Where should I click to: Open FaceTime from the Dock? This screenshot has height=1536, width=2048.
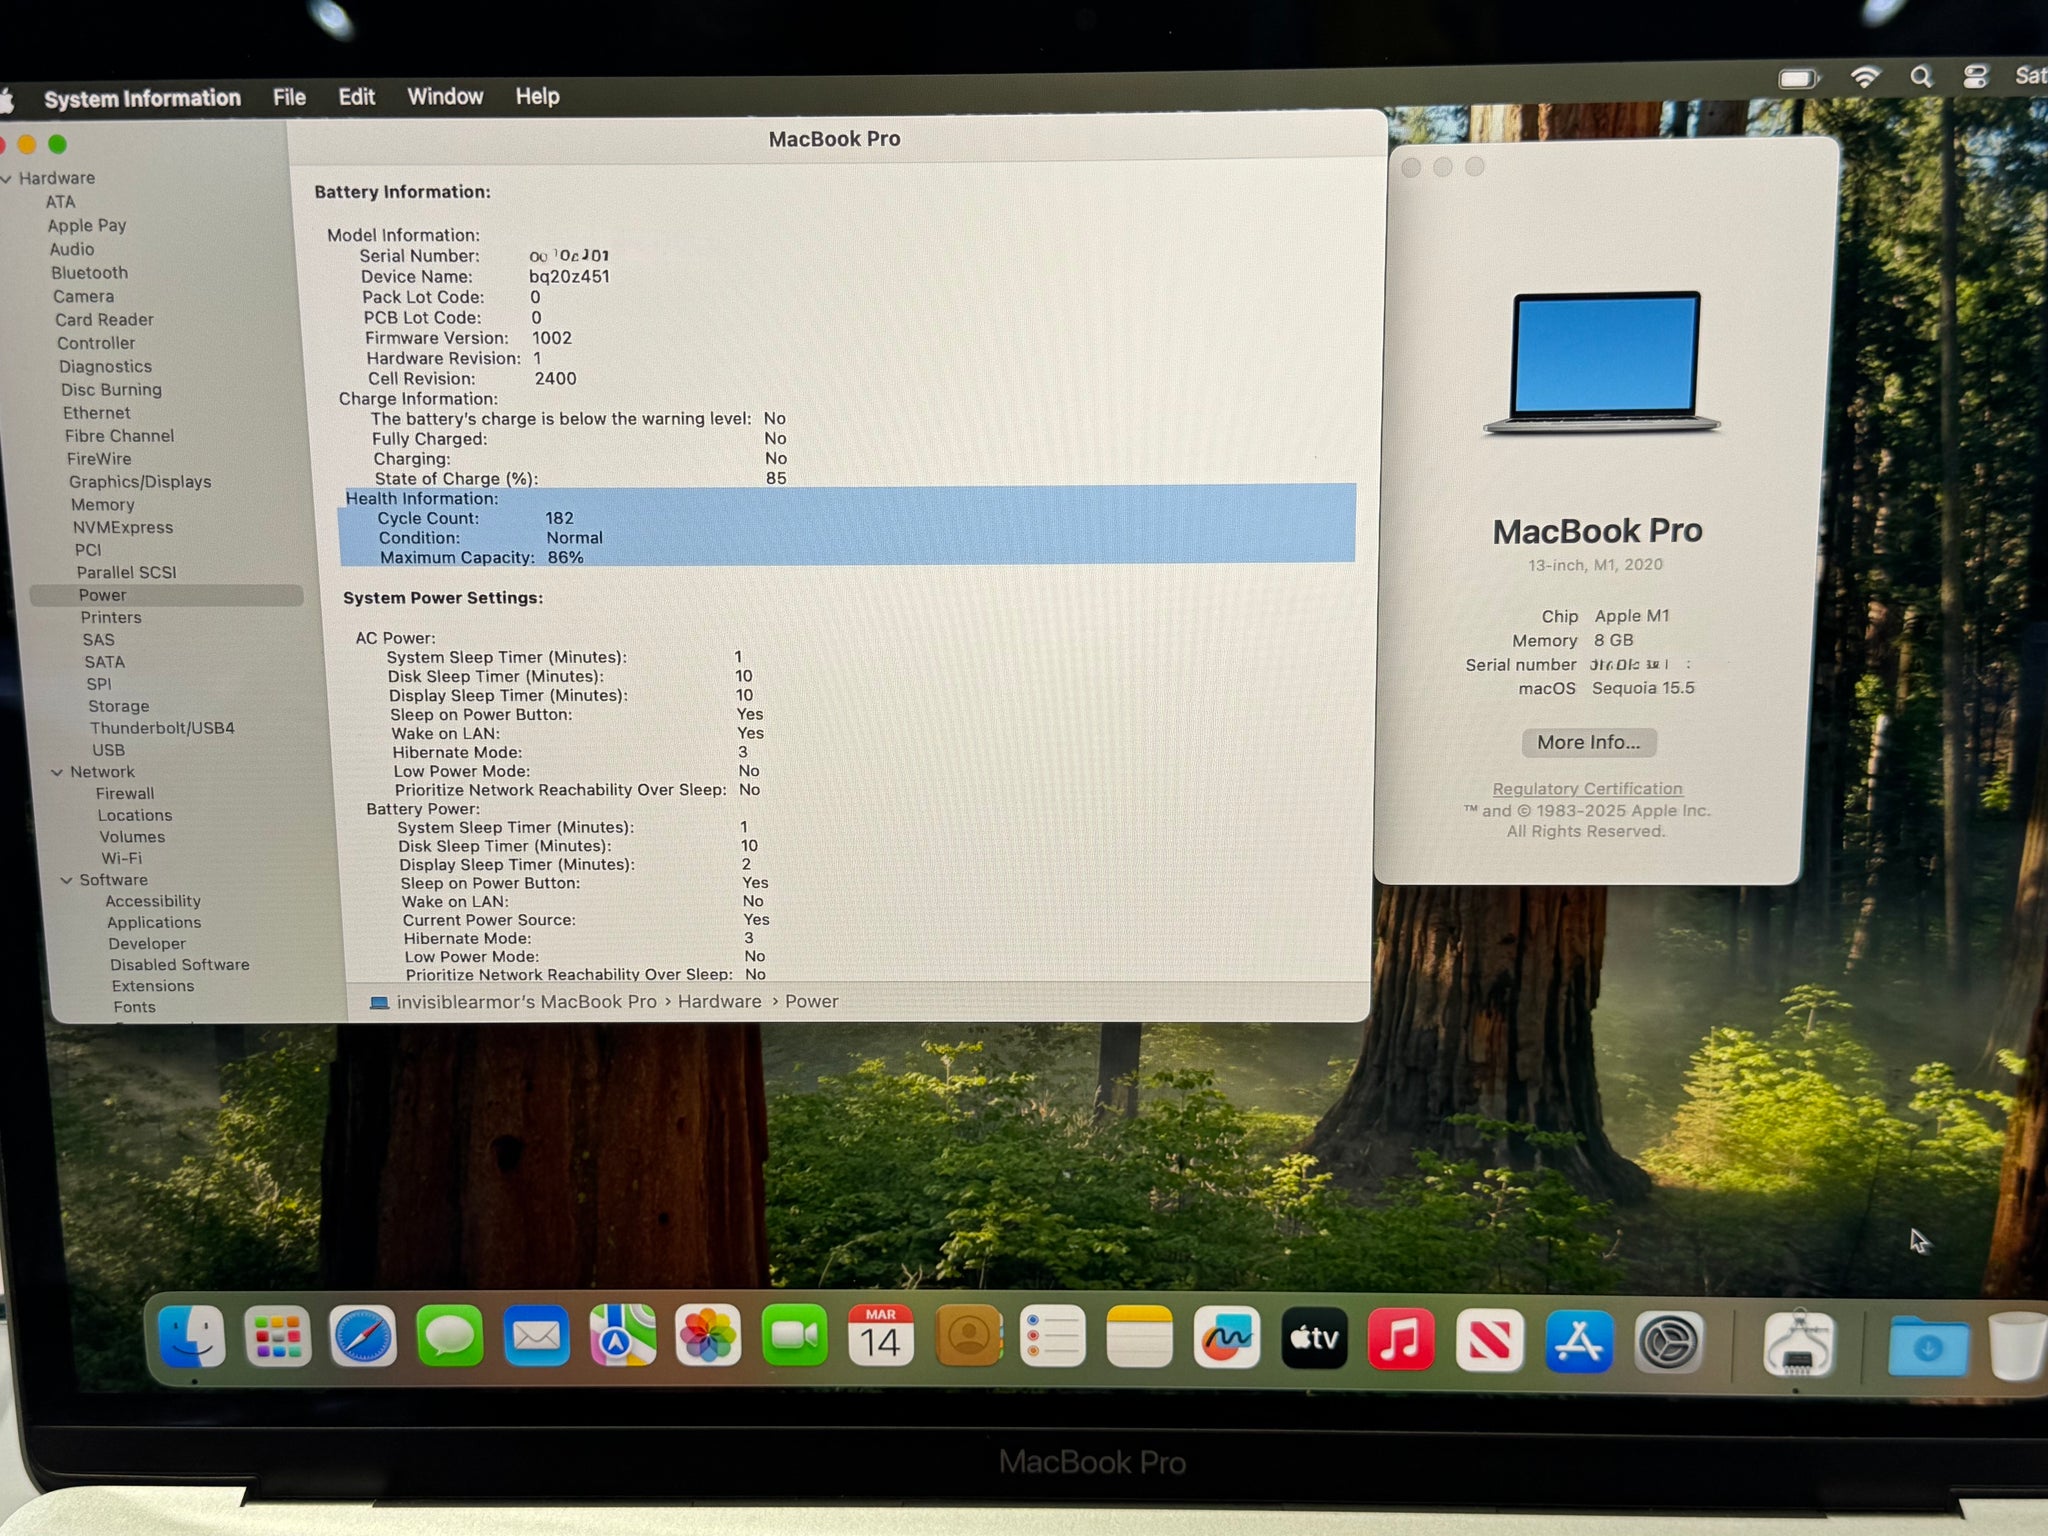[x=794, y=1338]
